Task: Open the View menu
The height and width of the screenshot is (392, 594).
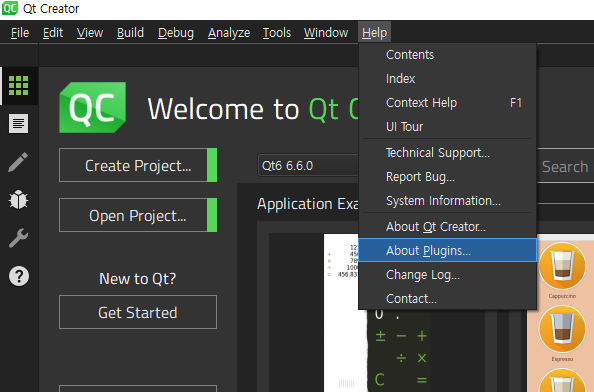Action: 90,33
